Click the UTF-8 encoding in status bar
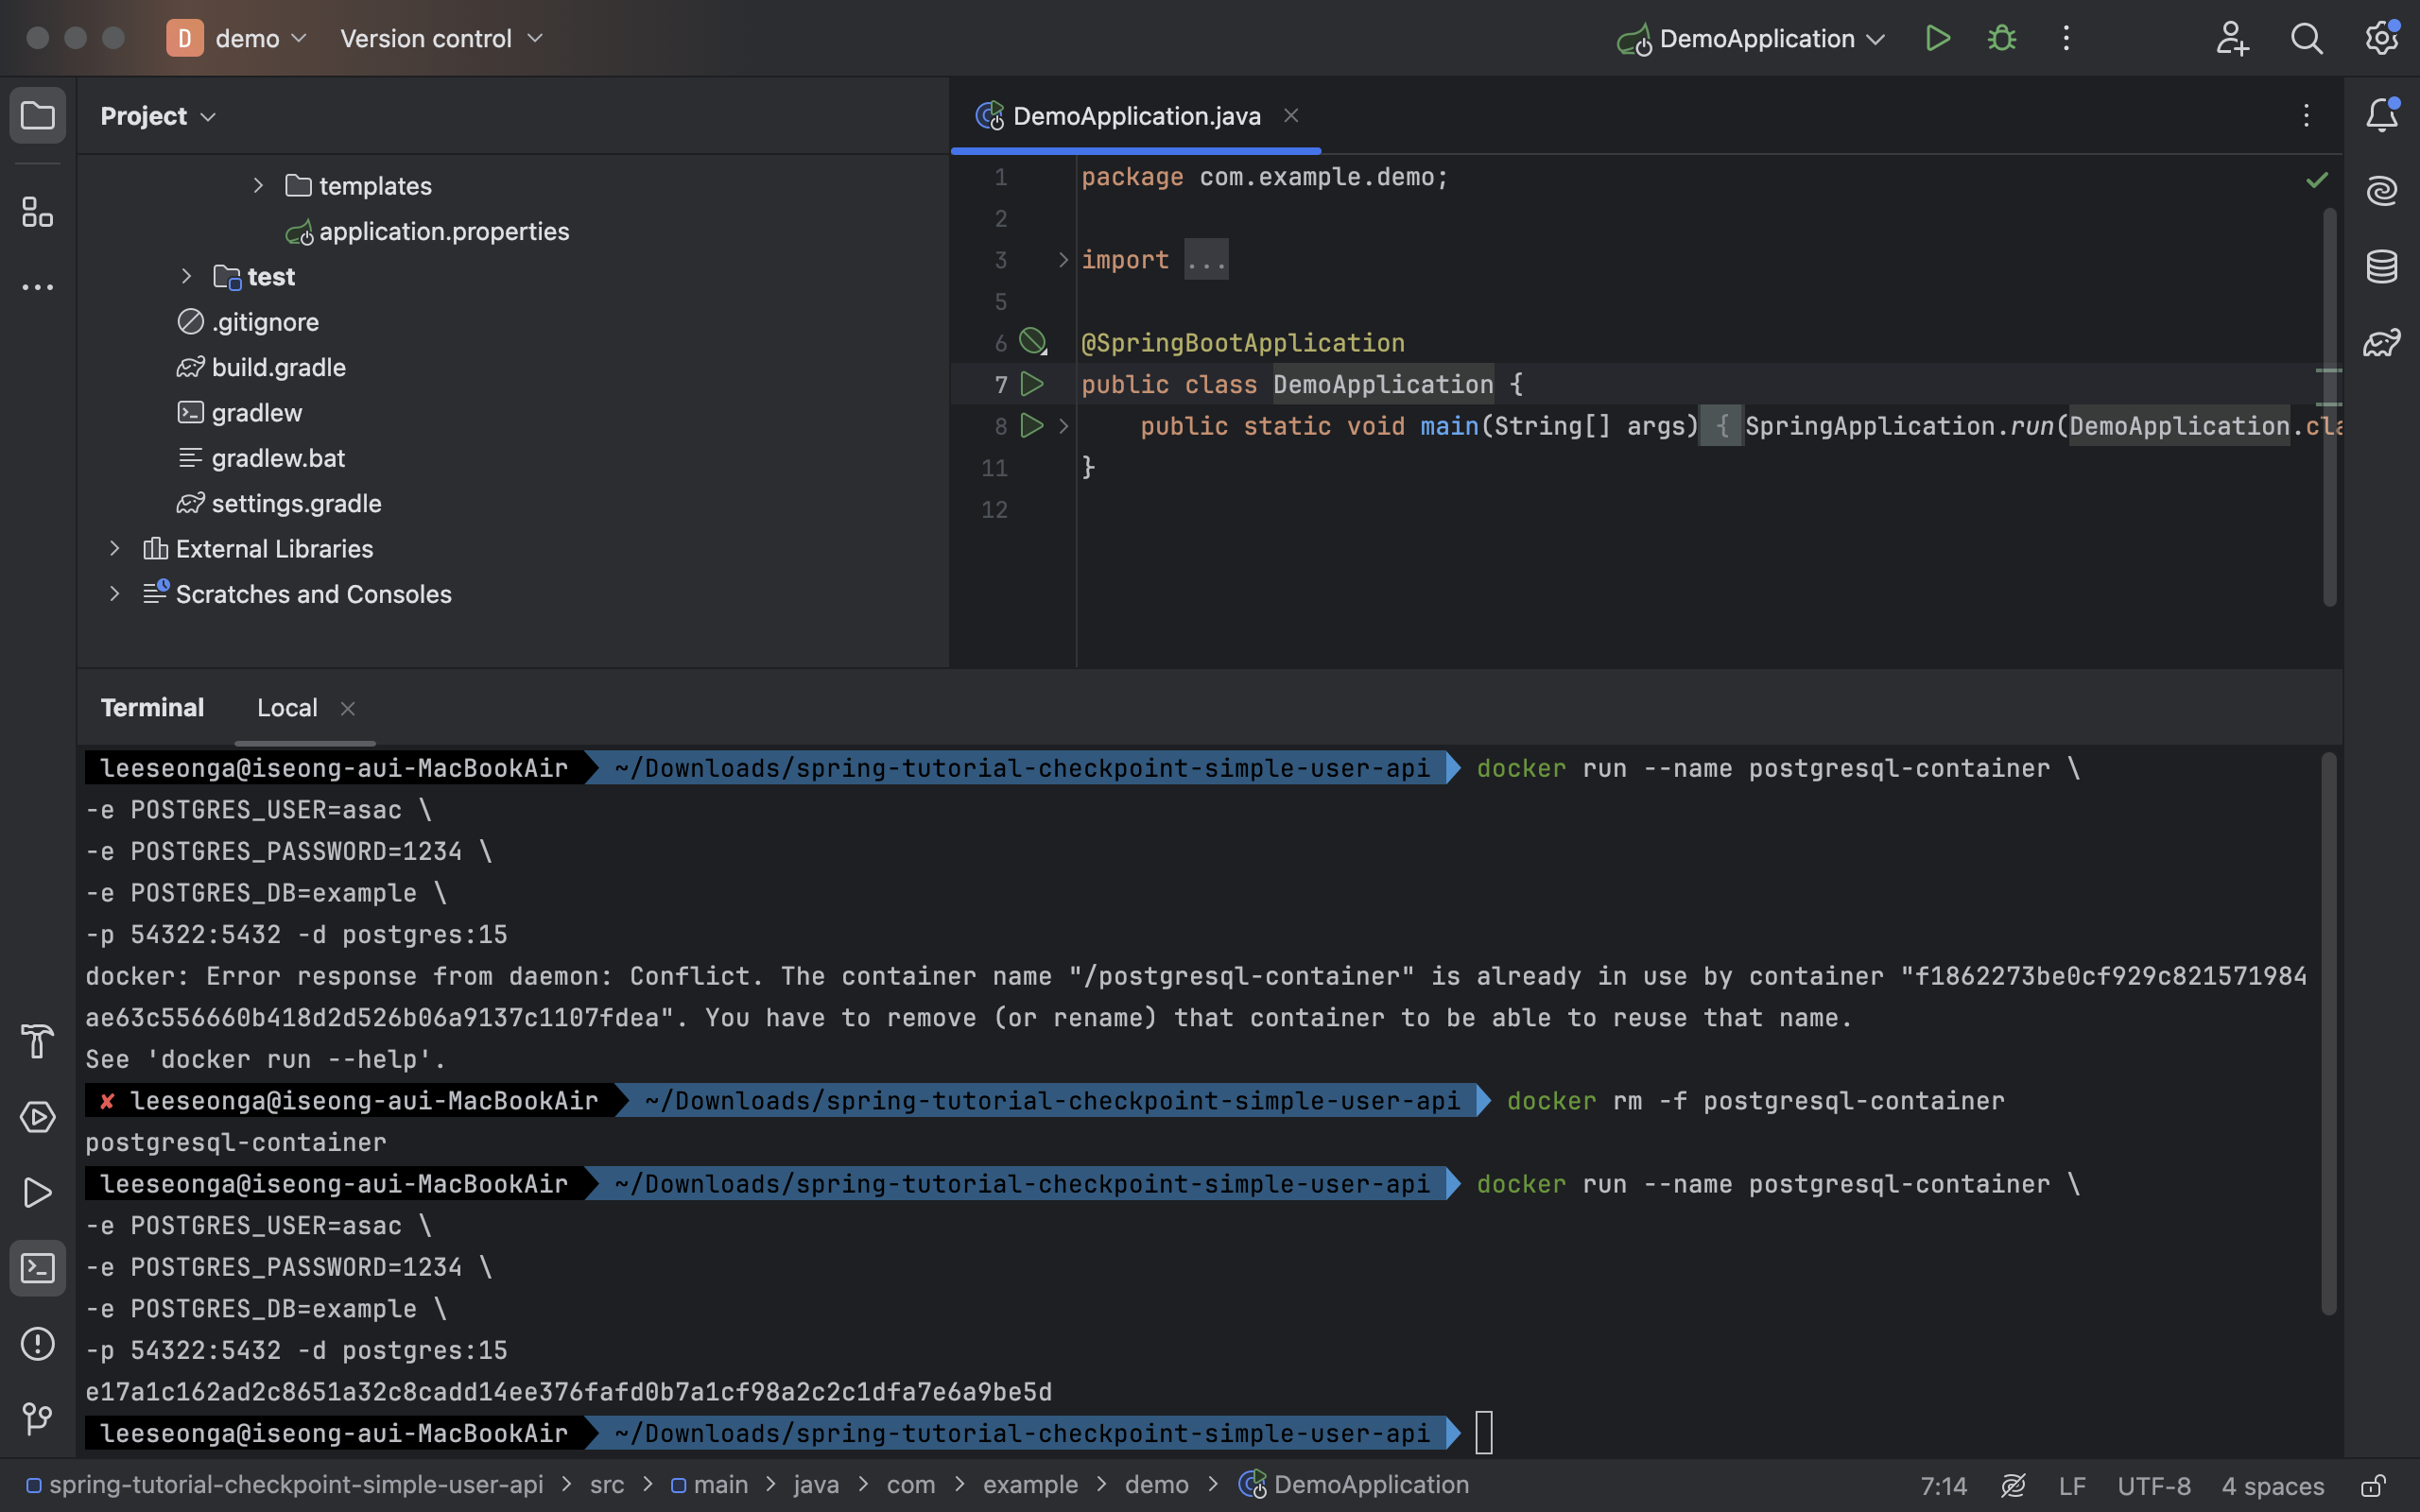The height and width of the screenshot is (1512, 2420). (x=2153, y=1486)
